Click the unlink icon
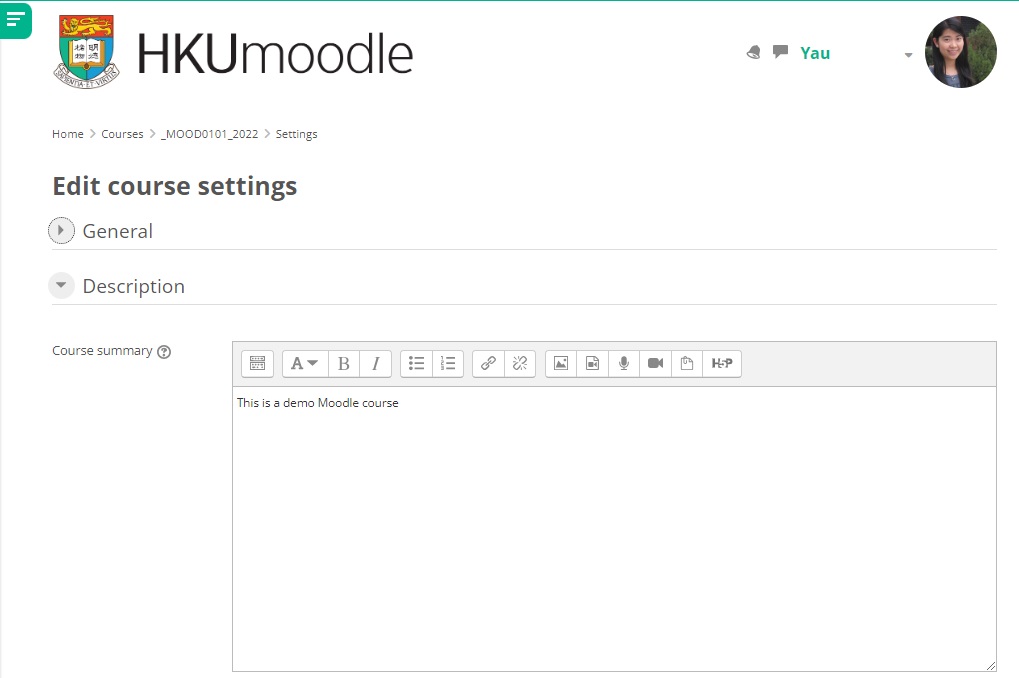This screenshot has width=1019, height=678. point(519,364)
